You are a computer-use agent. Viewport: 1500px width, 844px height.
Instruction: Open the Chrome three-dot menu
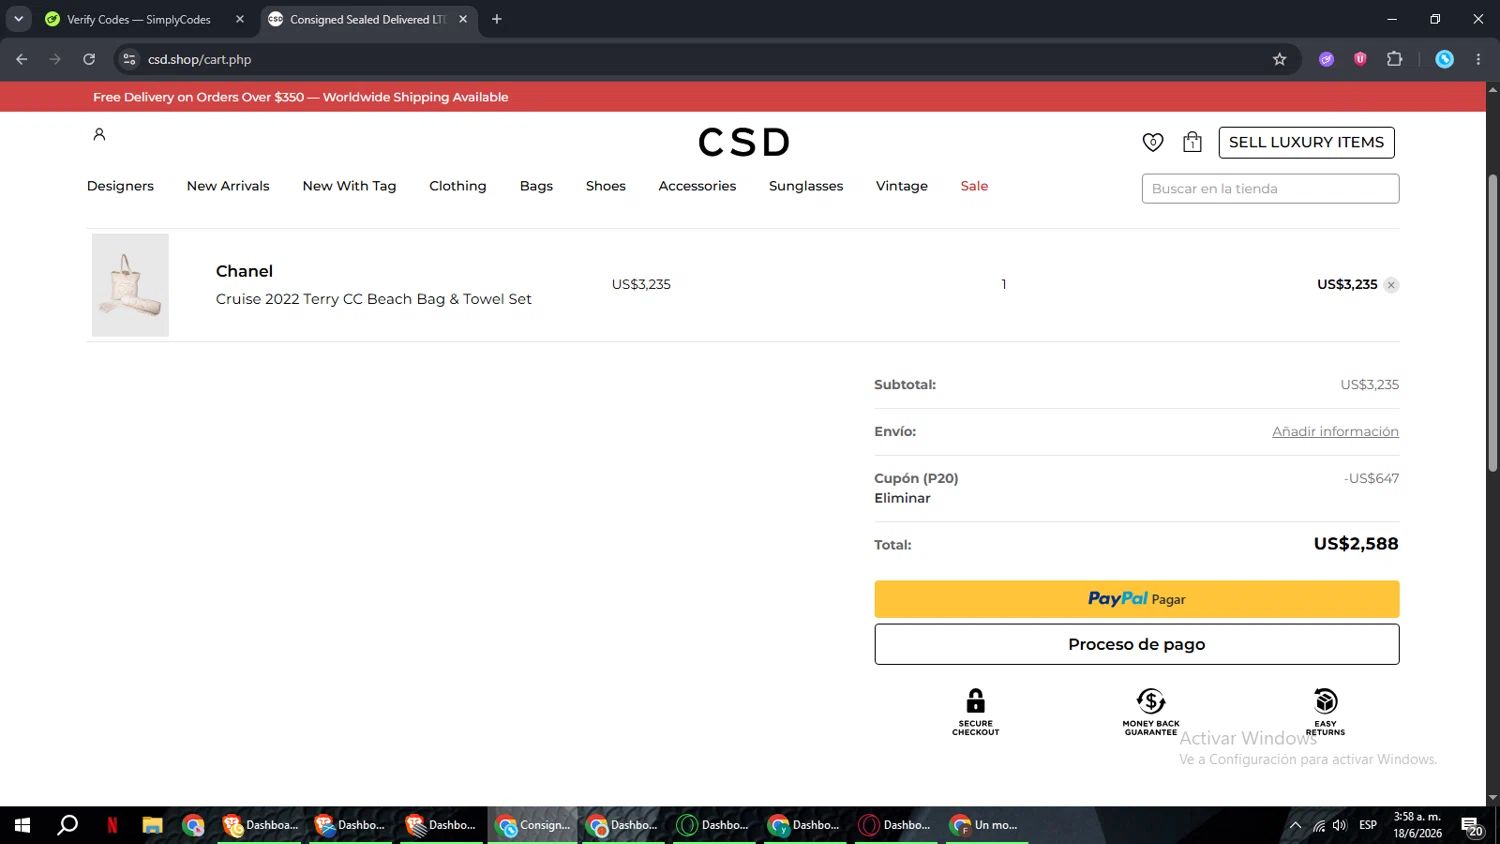coord(1478,59)
